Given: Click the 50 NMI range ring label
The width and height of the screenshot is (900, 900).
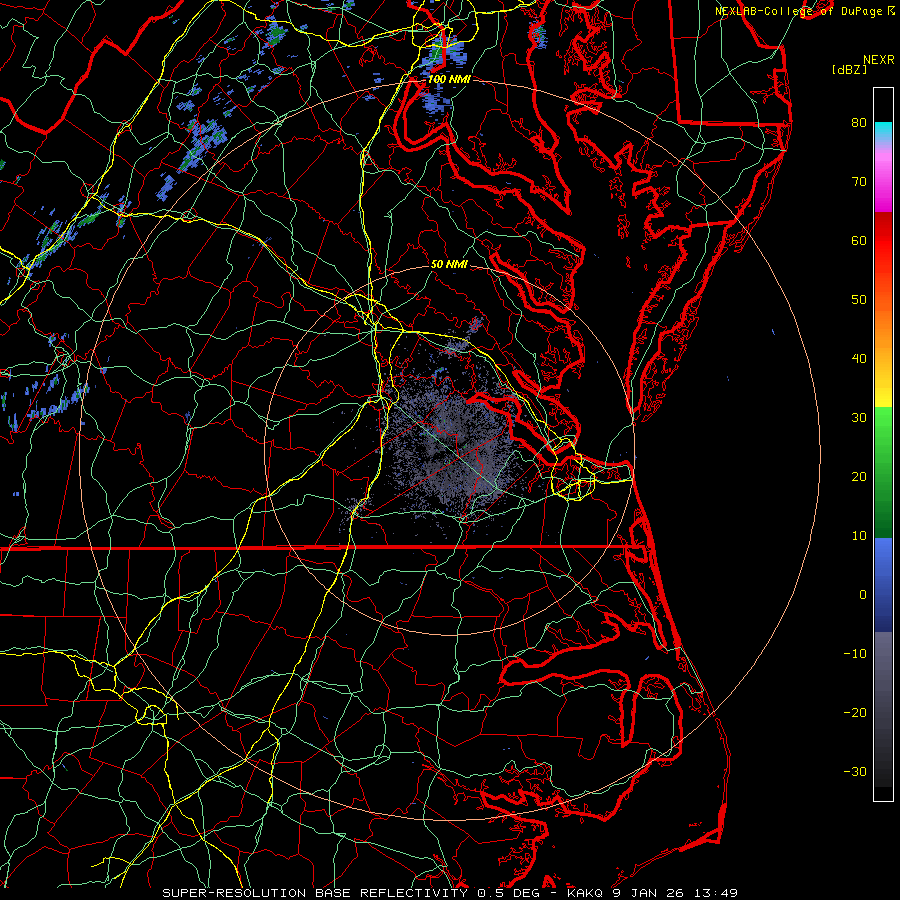Looking at the screenshot, I should [x=449, y=265].
